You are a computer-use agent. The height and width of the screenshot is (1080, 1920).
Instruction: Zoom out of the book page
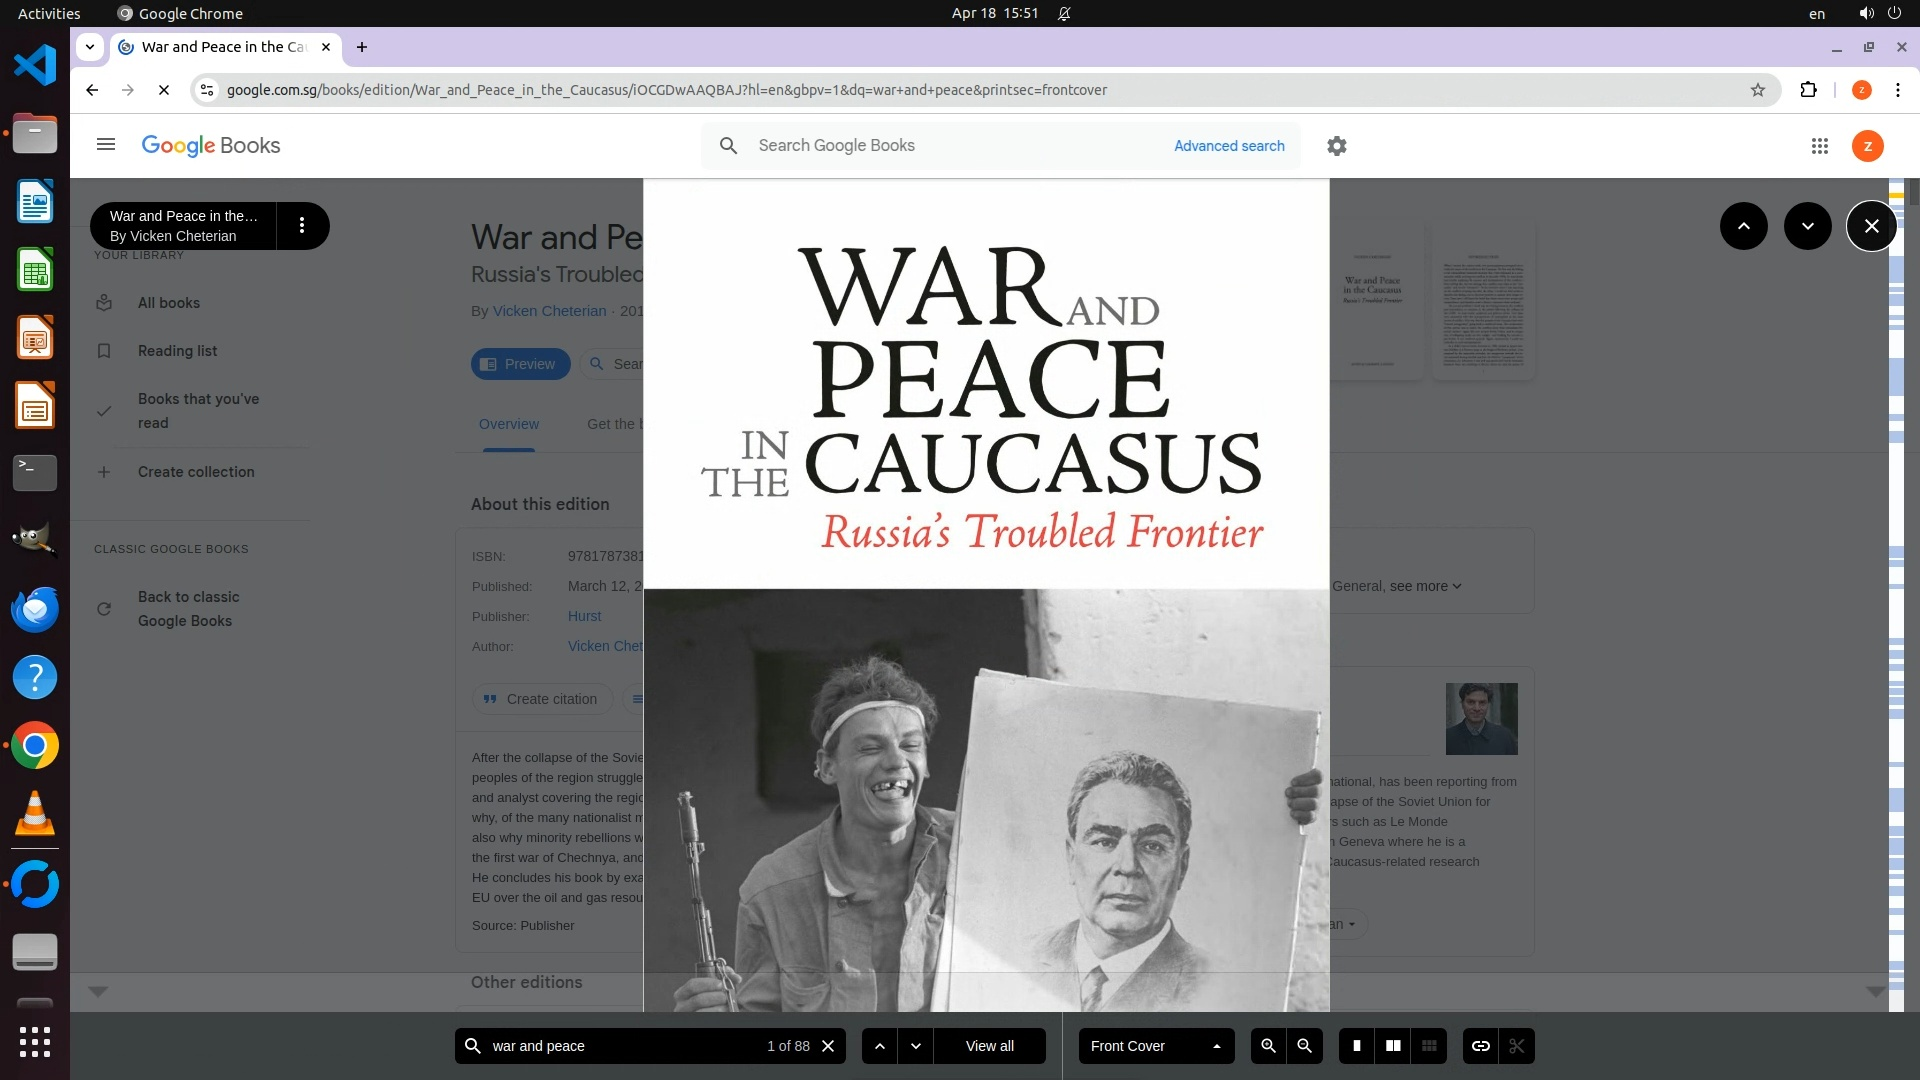point(1304,1046)
